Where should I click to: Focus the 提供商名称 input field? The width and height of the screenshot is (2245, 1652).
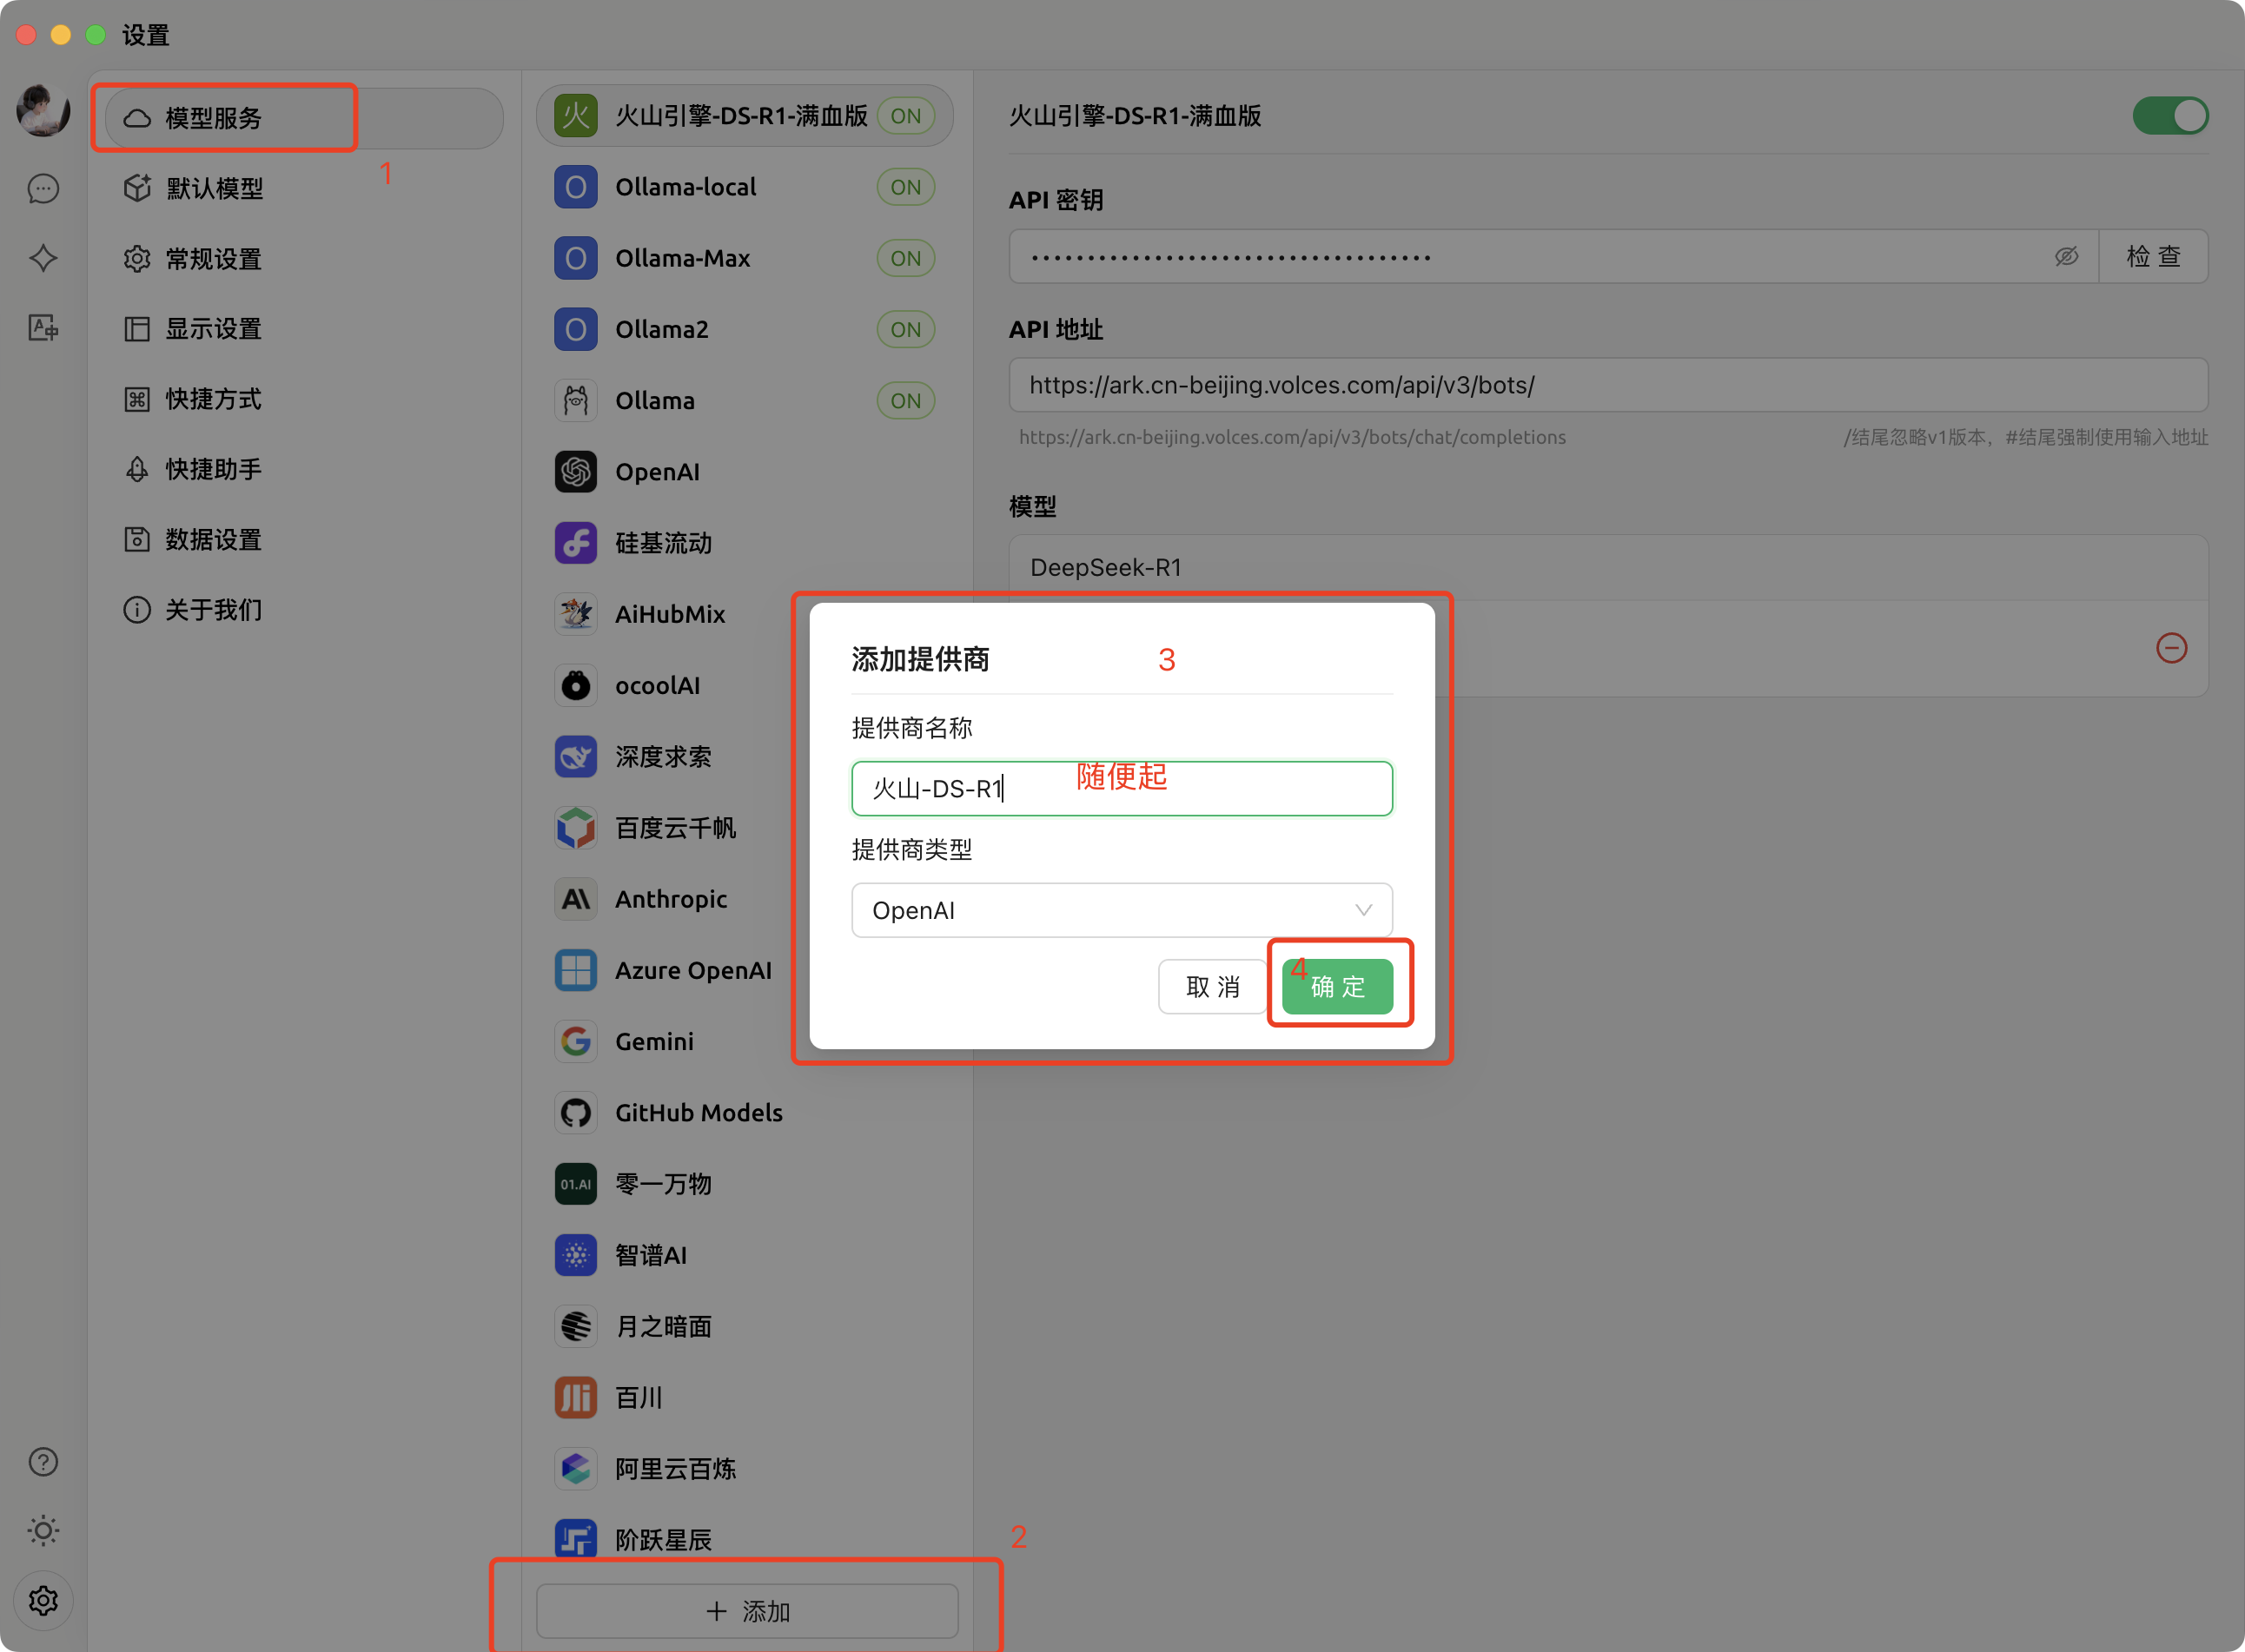[1122, 789]
